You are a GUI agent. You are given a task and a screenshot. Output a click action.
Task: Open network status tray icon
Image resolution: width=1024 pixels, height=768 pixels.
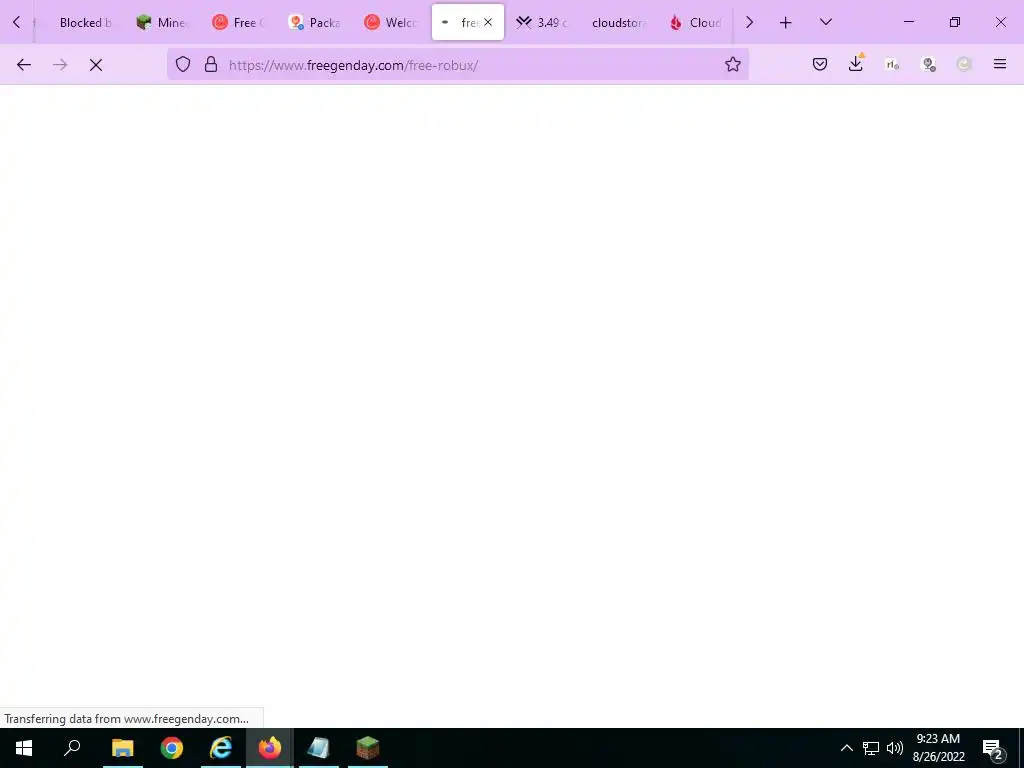pyautogui.click(x=871, y=748)
